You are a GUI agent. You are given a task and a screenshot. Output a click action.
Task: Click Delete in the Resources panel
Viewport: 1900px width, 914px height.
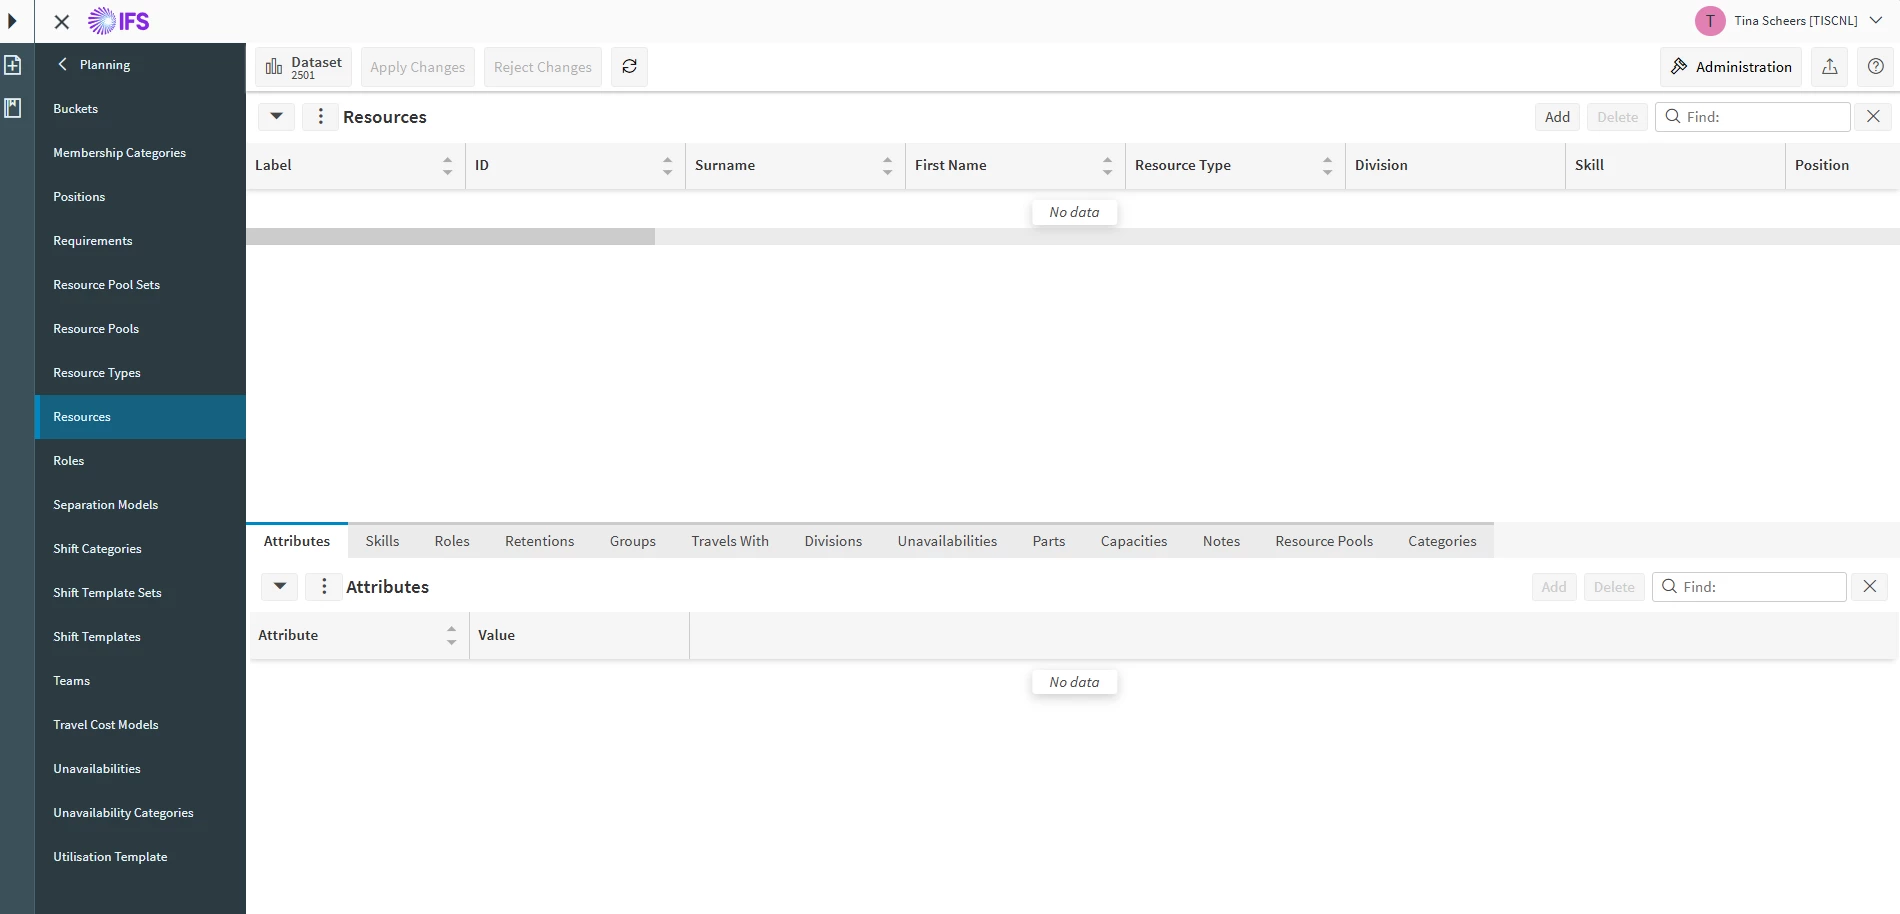(x=1617, y=117)
